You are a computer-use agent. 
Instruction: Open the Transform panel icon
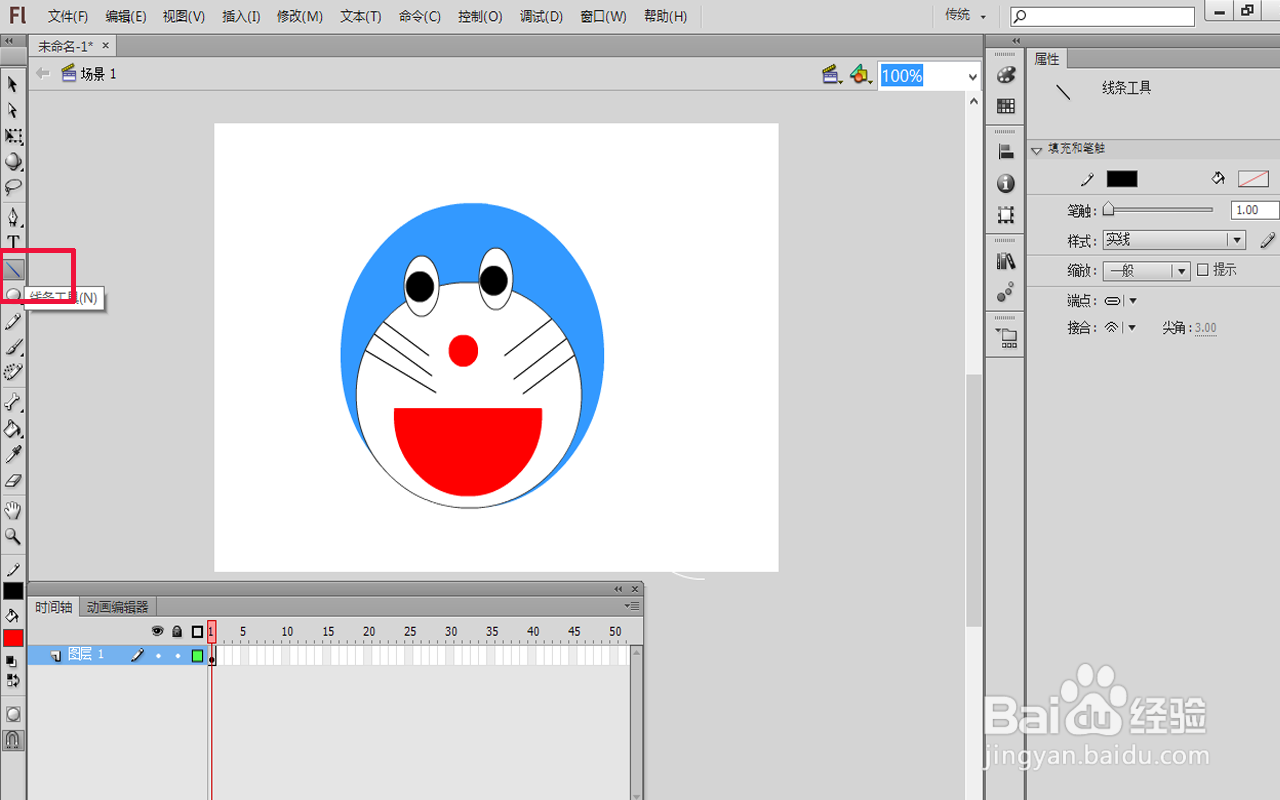coord(1006,214)
